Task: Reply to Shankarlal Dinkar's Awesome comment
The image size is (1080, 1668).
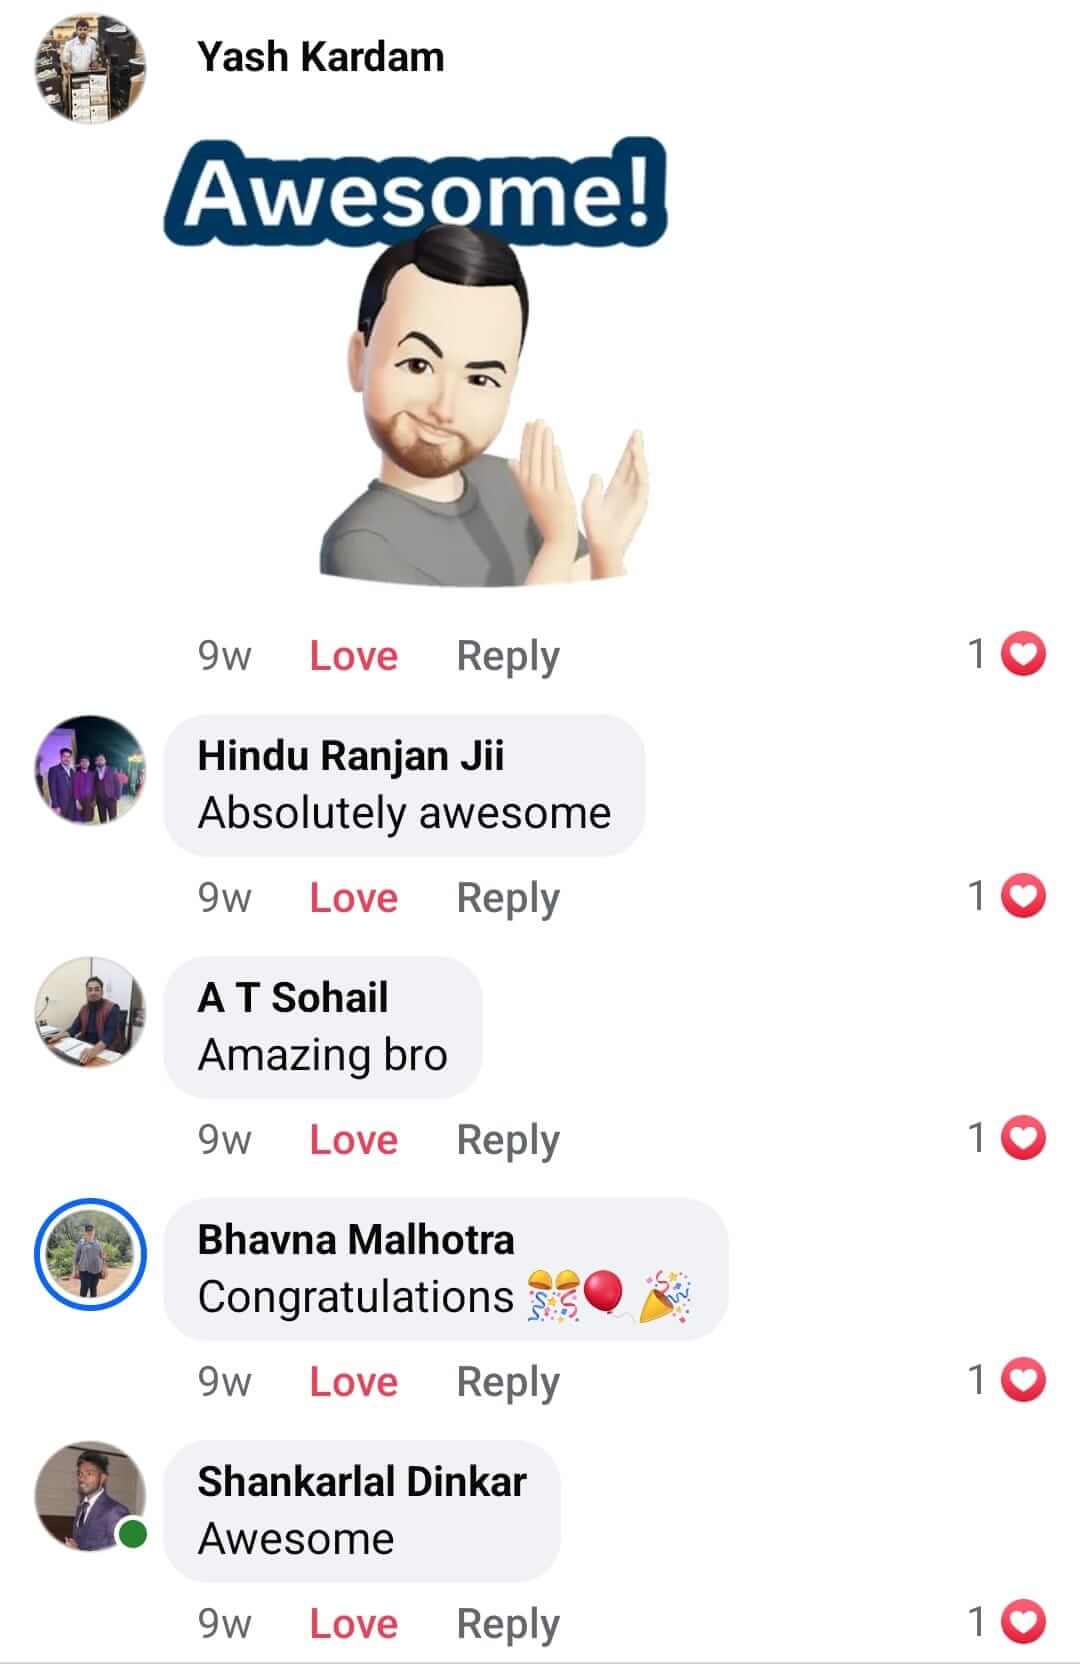Action: (508, 1625)
